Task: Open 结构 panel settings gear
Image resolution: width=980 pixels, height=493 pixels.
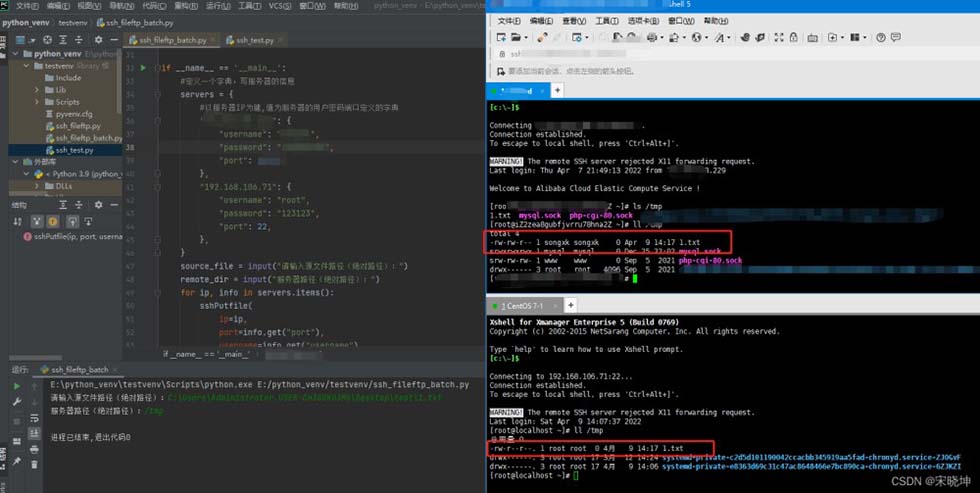Action: [x=98, y=205]
